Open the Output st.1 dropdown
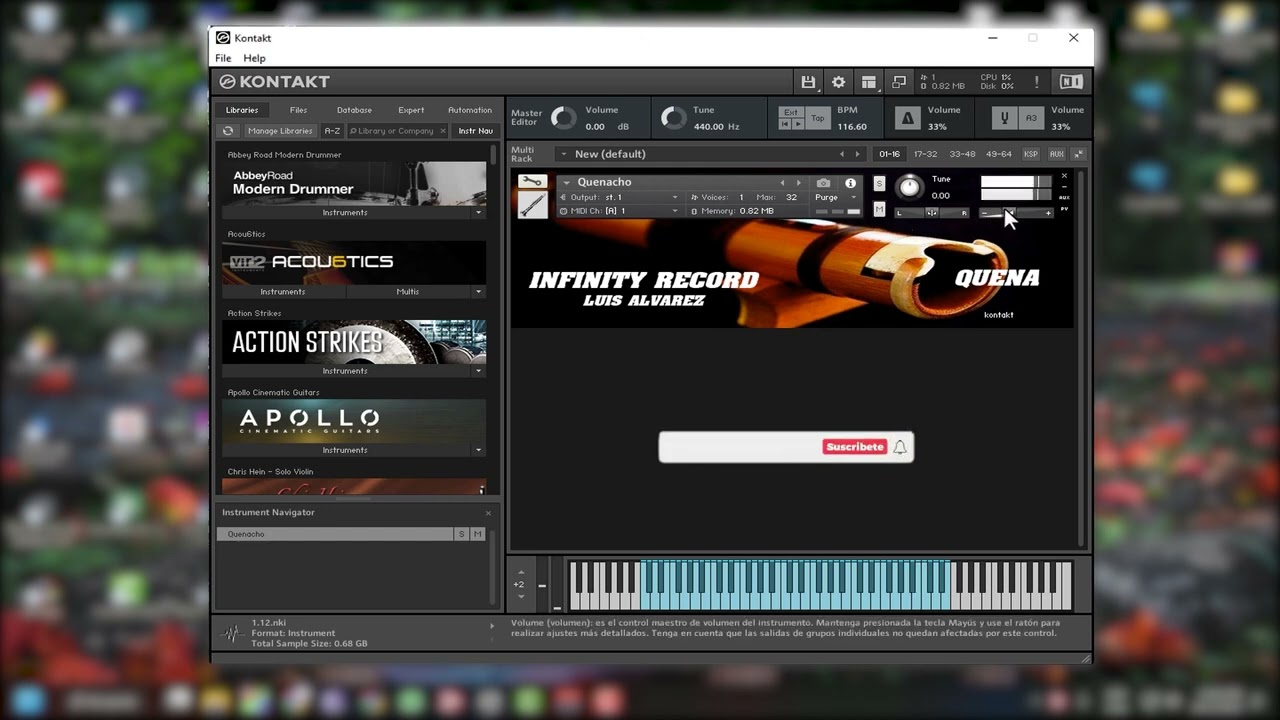The height and width of the screenshot is (720, 1280). (x=619, y=198)
